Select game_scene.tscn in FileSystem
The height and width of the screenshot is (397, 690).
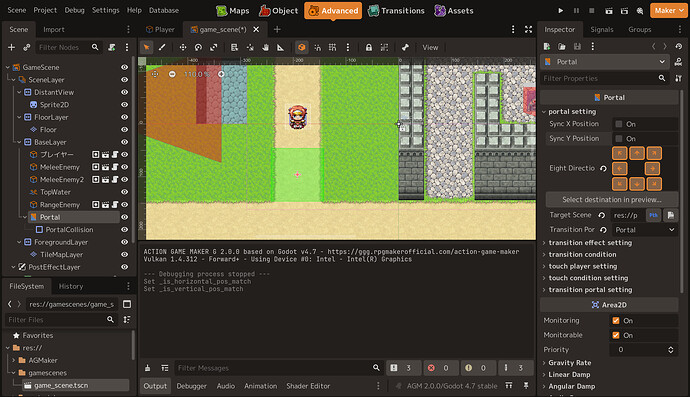pos(76,386)
